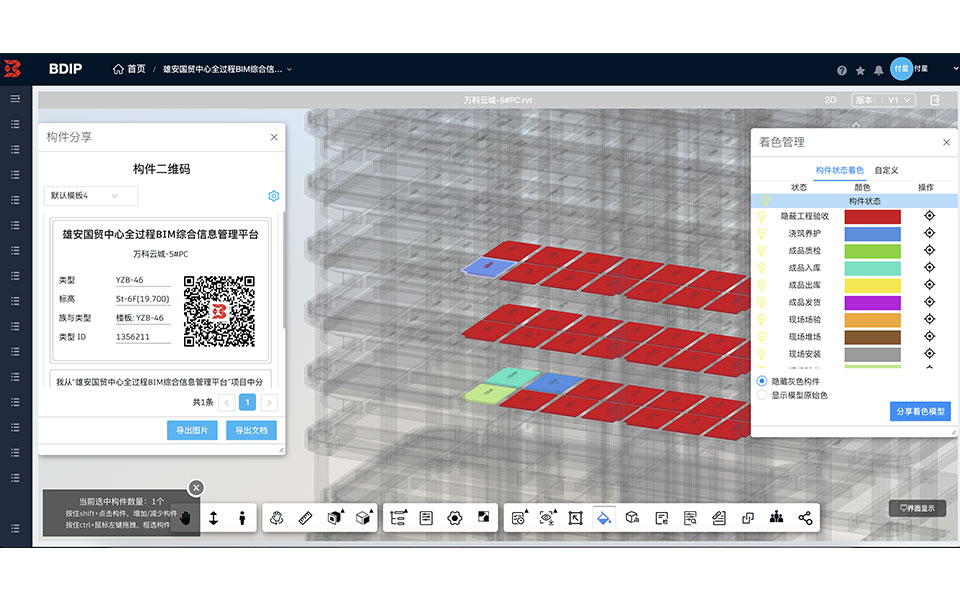Go to page 1 in pagination
The image size is (960, 600).
click(x=247, y=402)
